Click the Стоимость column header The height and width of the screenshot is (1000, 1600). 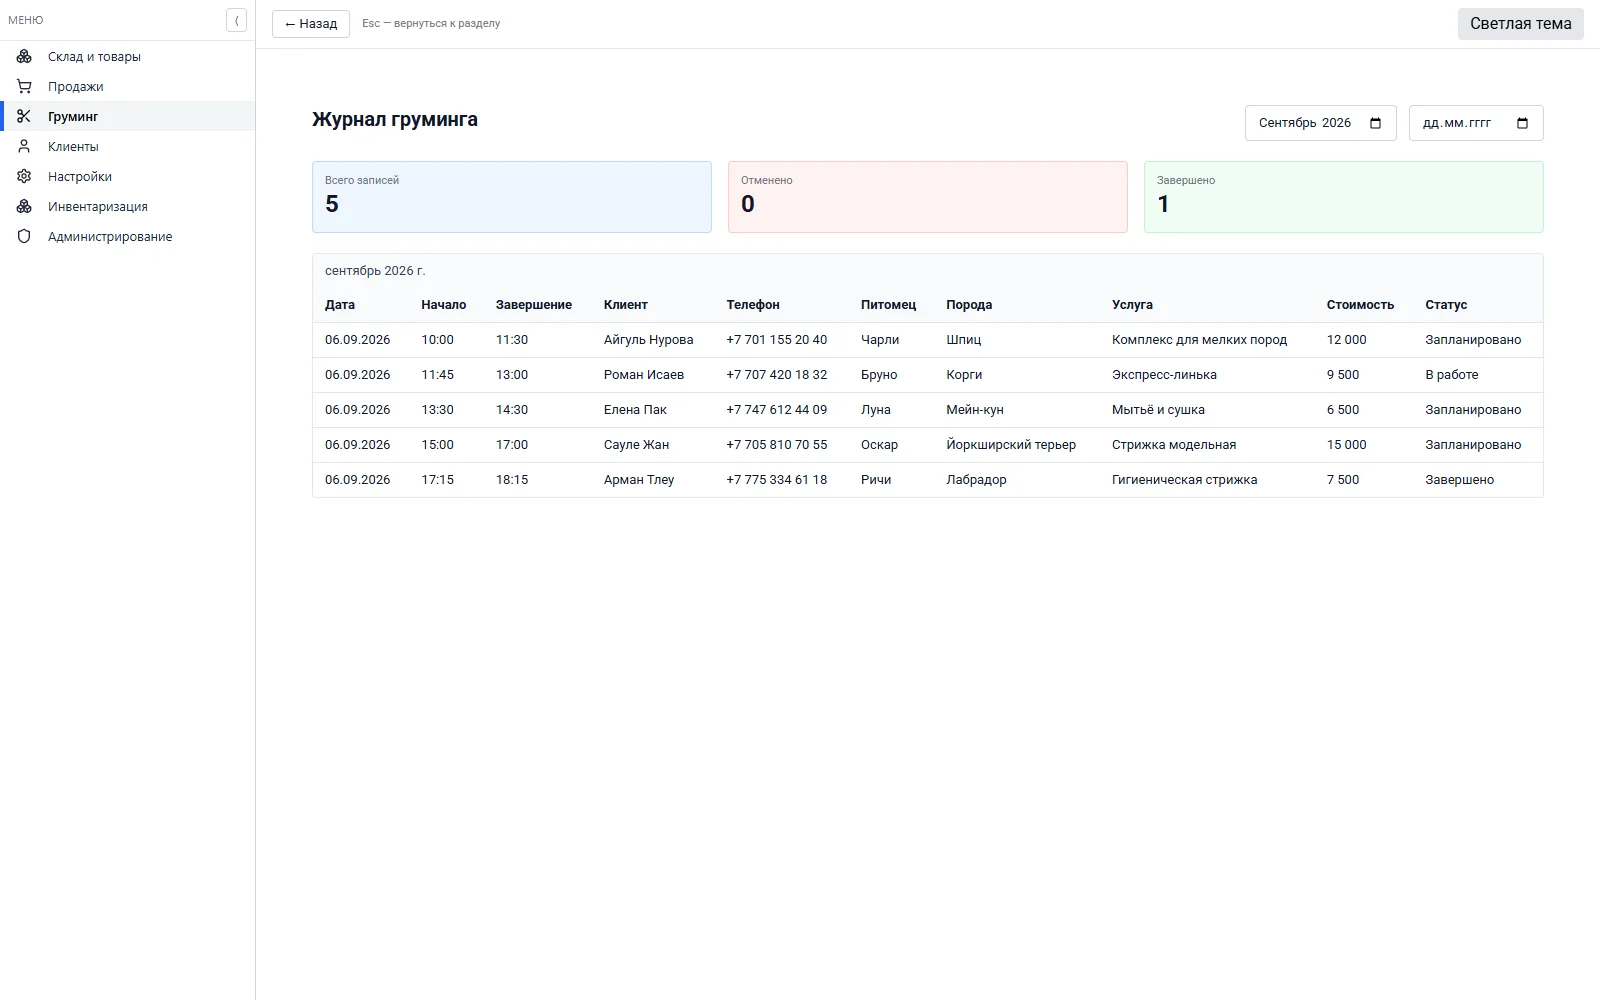point(1360,305)
